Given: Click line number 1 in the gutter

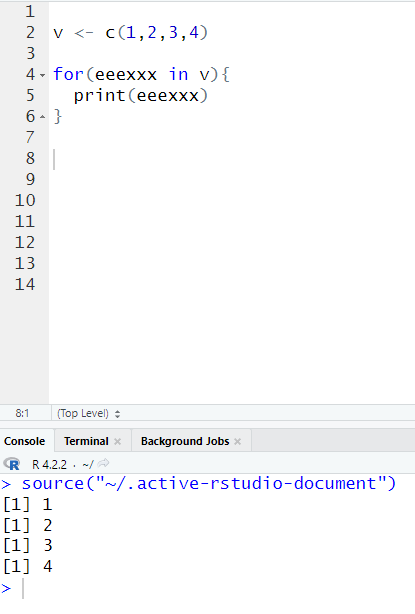Looking at the screenshot, I should point(30,11).
